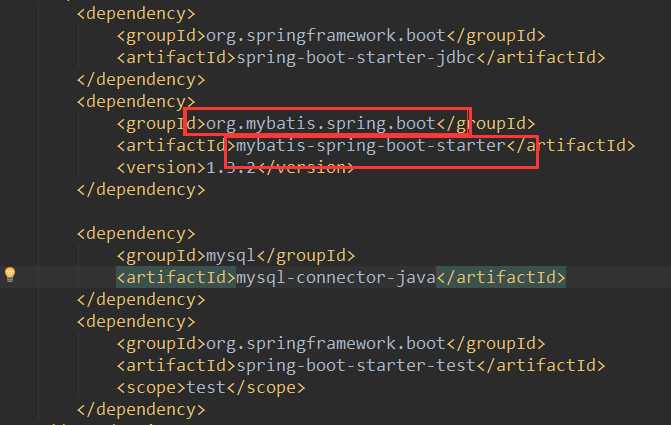Screen dimensions: 671x425
Task: Click the closing dependency tag after mysql-connector-java
Action: (x=141, y=300)
